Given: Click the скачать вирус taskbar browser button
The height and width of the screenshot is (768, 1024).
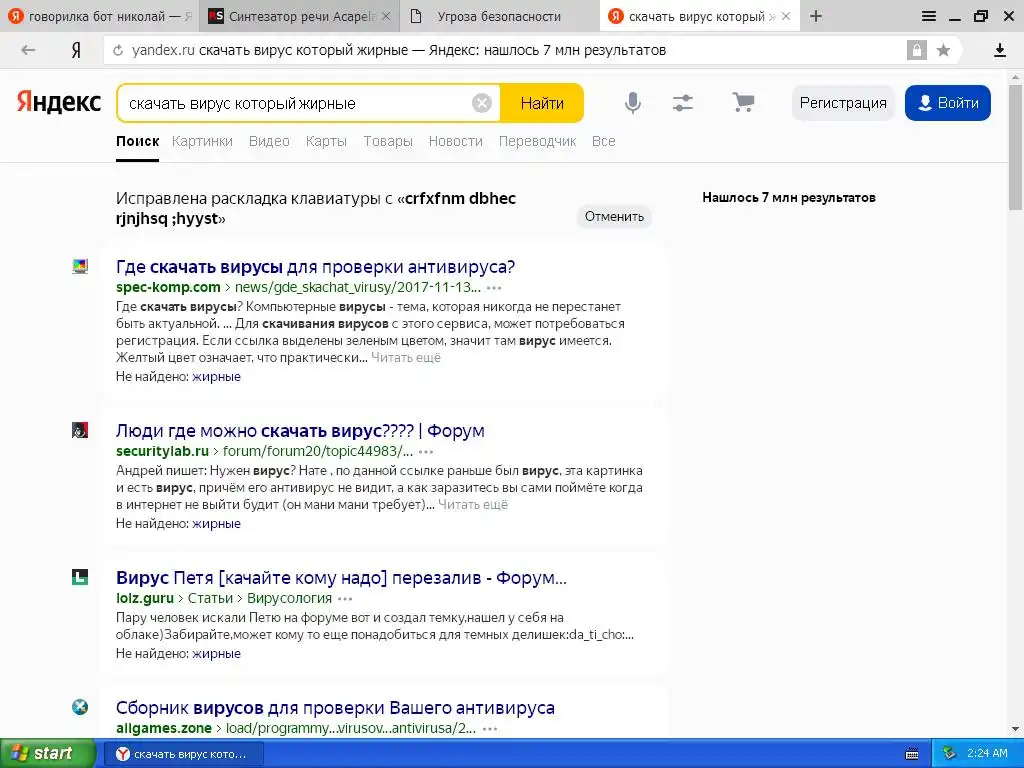Looking at the screenshot, I should (185, 754).
